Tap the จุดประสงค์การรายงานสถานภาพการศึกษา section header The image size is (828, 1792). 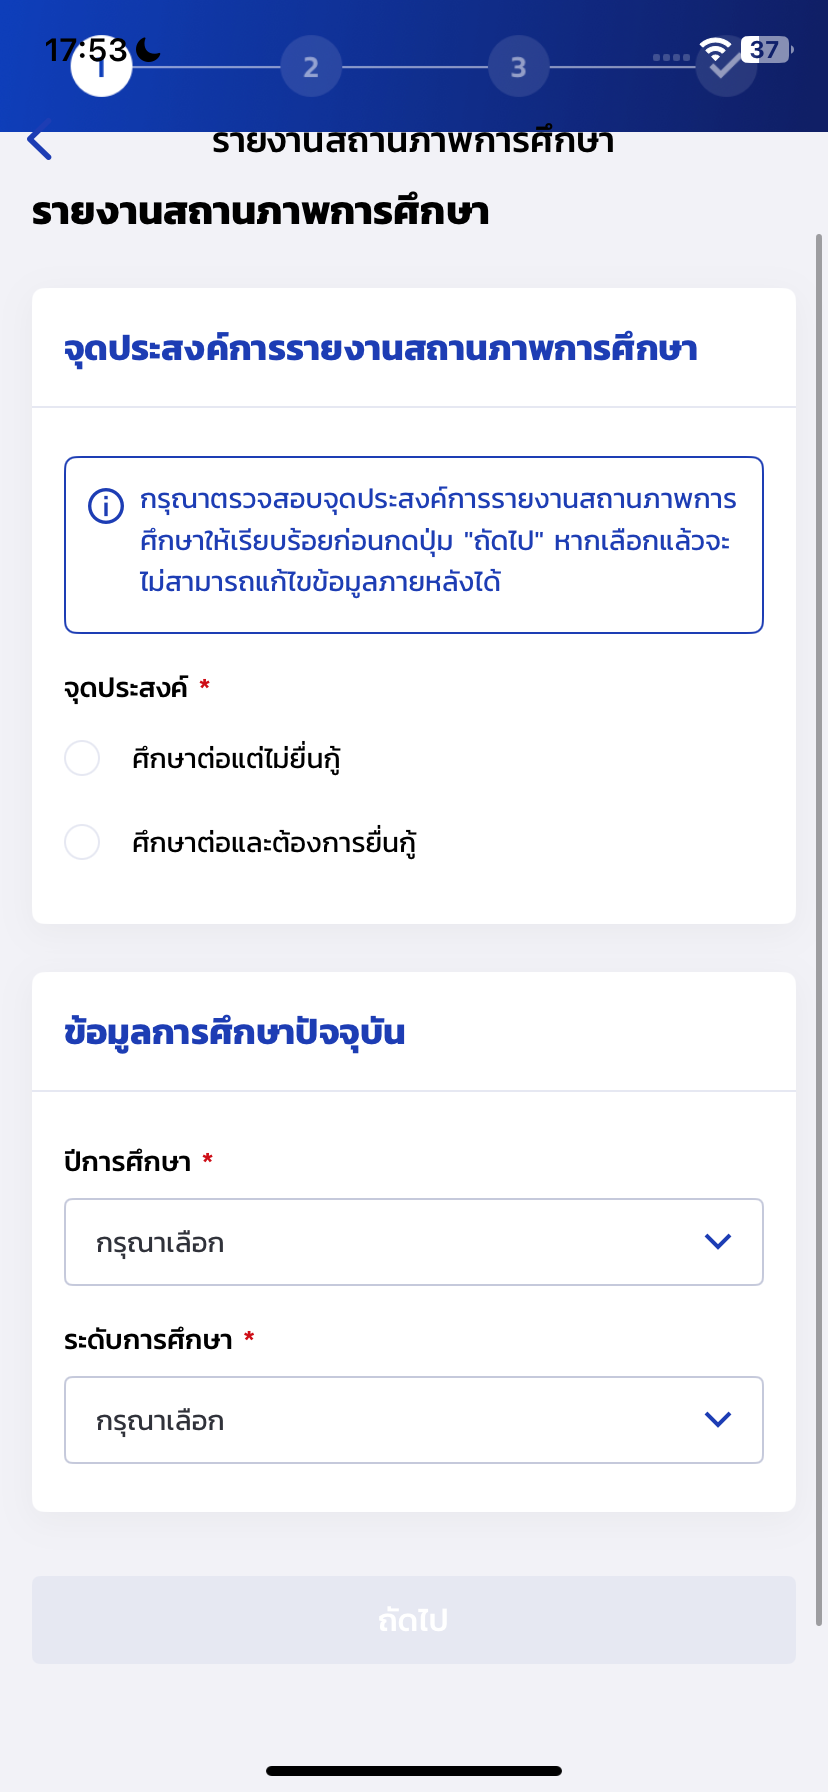click(x=380, y=349)
